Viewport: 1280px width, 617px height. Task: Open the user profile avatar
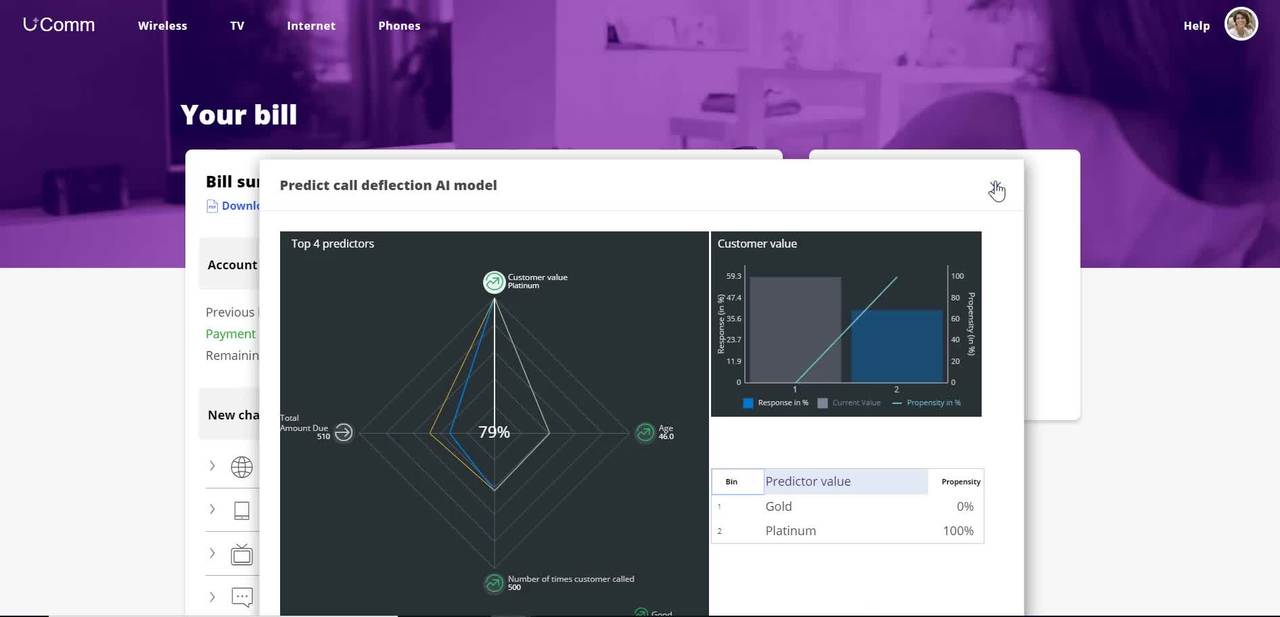(x=1241, y=25)
